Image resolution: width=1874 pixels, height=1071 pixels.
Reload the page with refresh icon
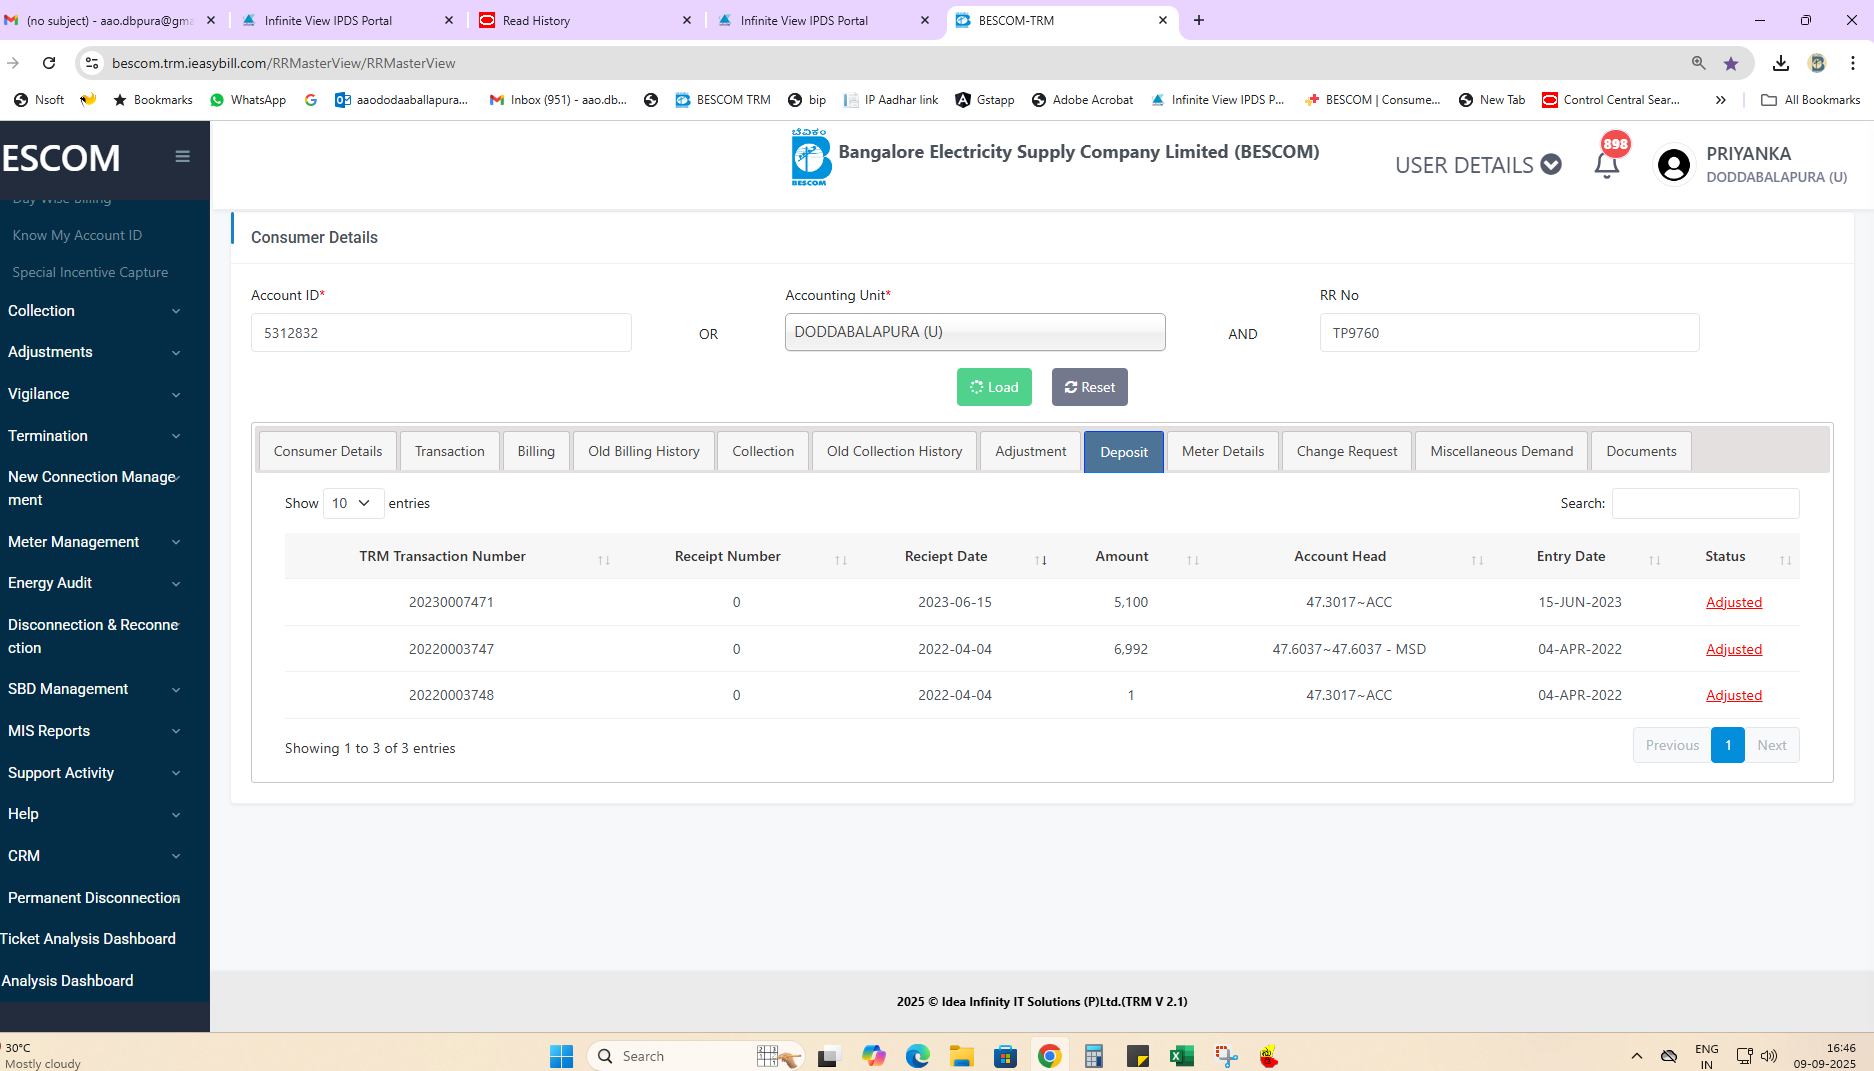click(49, 63)
